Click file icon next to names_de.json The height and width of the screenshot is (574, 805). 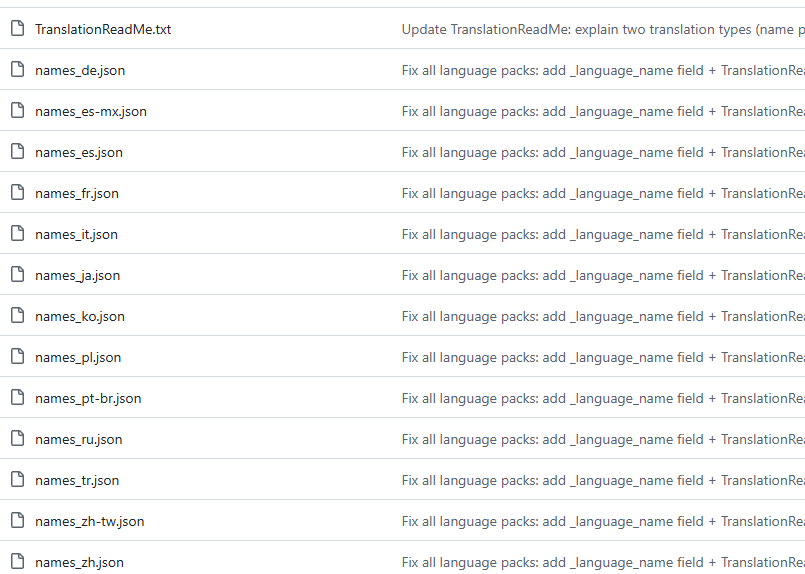pos(17,69)
